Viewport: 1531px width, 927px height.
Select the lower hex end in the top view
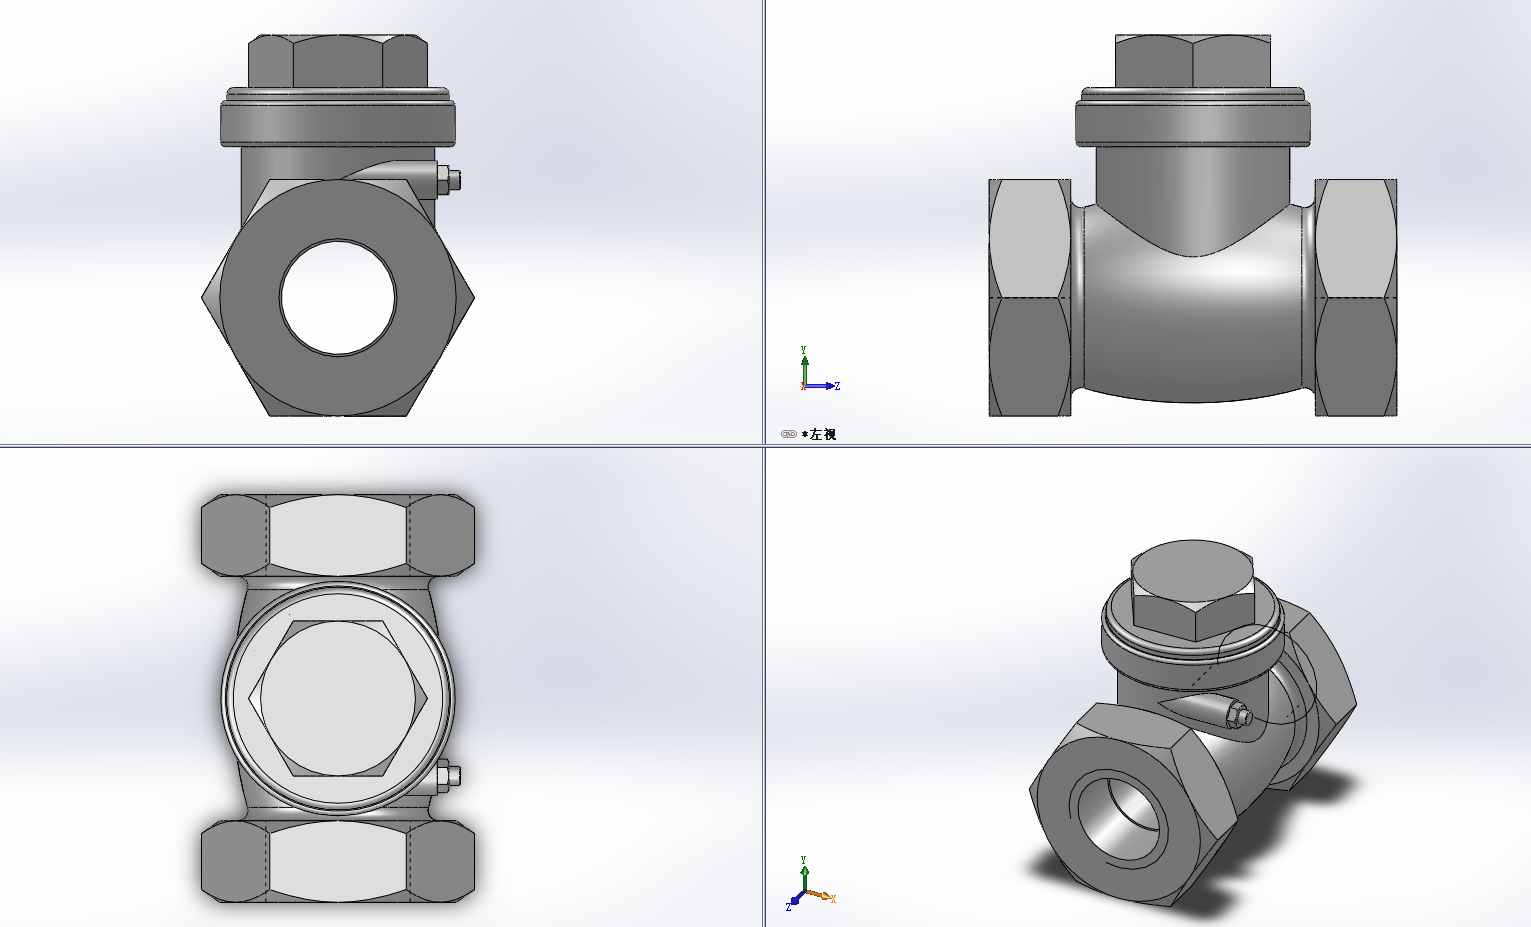coord(338,861)
